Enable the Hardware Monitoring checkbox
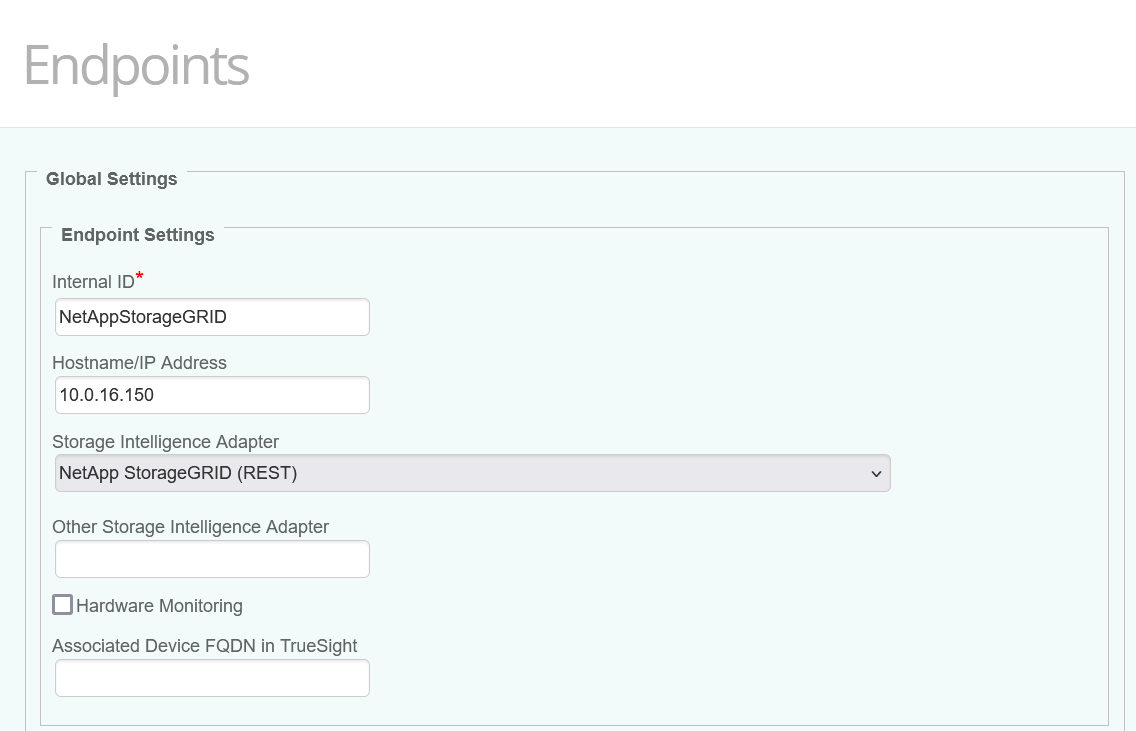The width and height of the screenshot is (1136, 731). 62,604
